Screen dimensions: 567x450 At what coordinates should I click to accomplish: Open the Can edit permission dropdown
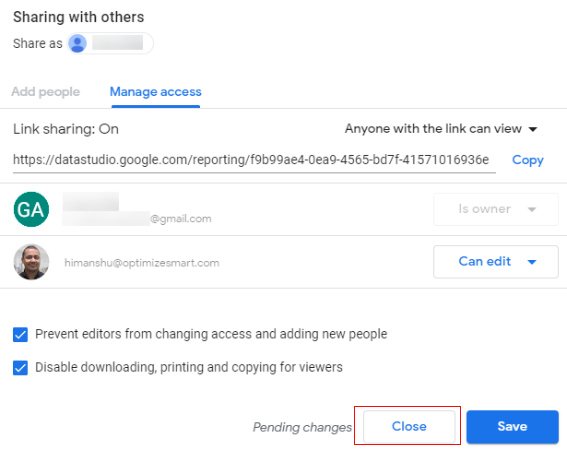click(x=496, y=262)
